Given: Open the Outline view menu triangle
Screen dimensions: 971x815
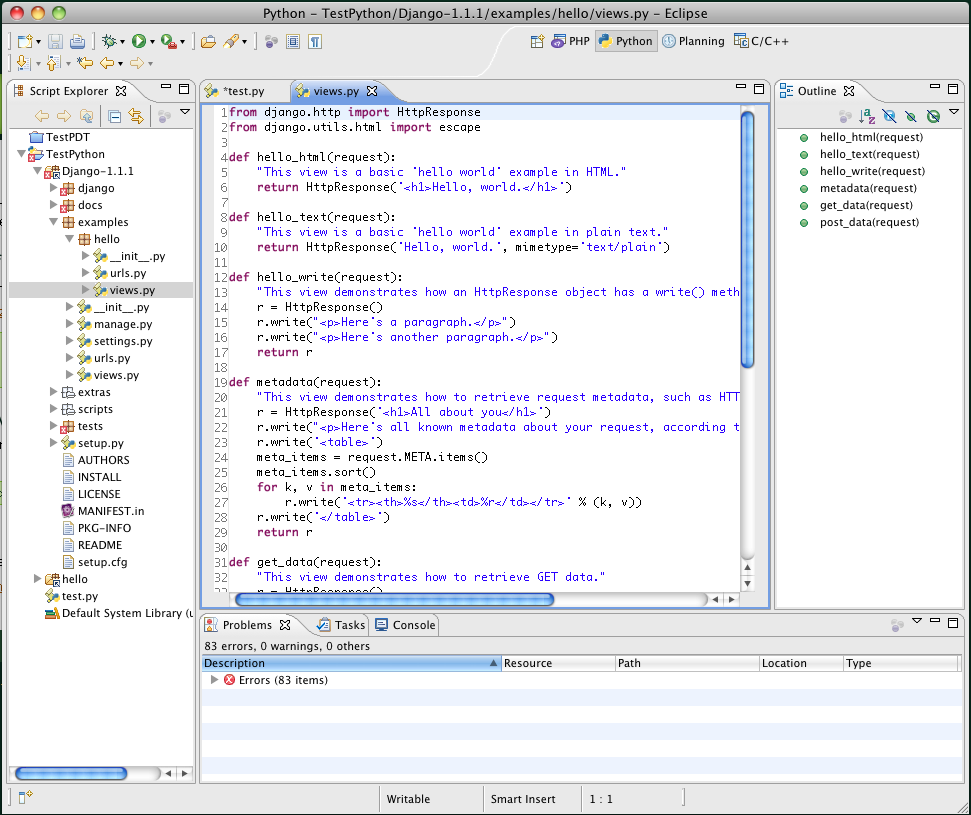Looking at the screenshot, I should (x=954, y=111).
